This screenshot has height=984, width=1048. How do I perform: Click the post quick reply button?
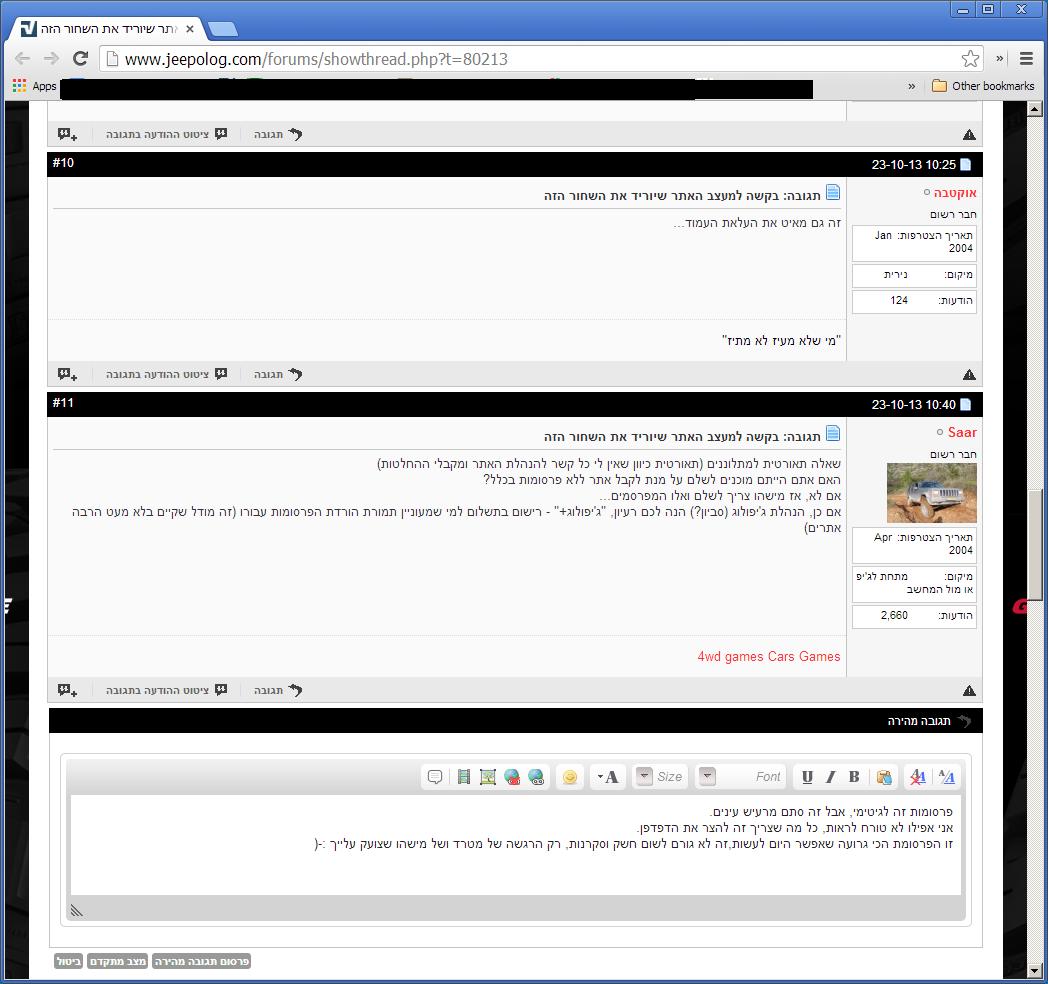[x=202, y=961]
